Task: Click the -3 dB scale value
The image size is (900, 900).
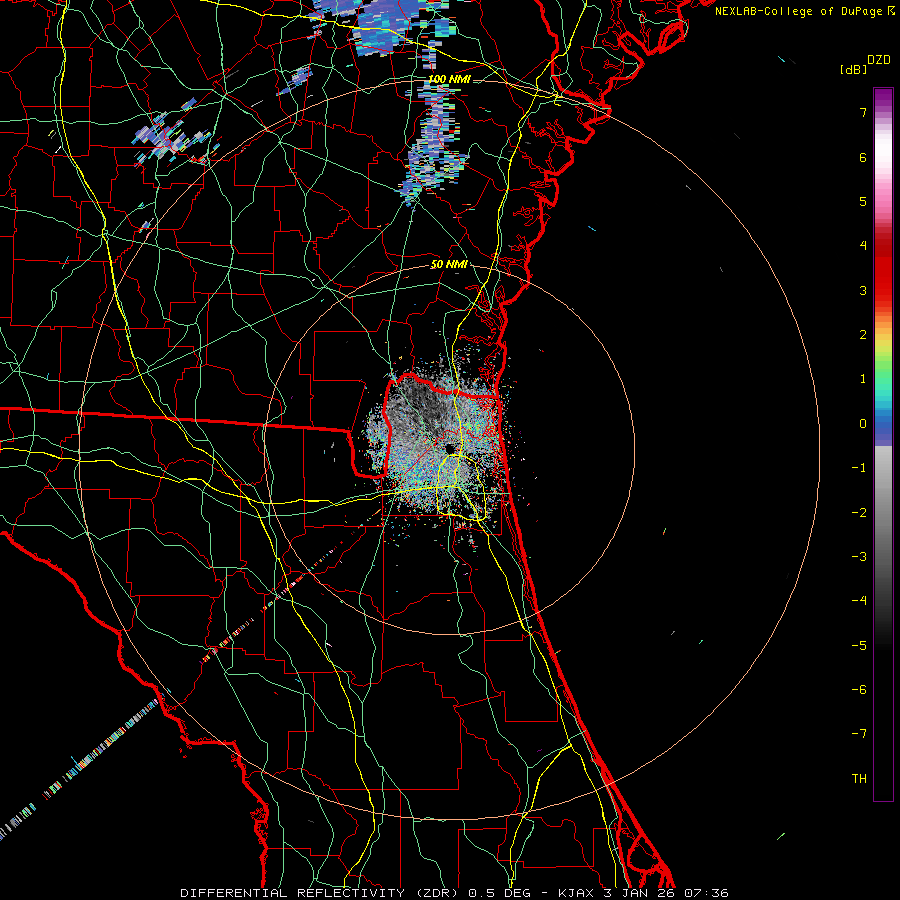Action: point(859,556)
